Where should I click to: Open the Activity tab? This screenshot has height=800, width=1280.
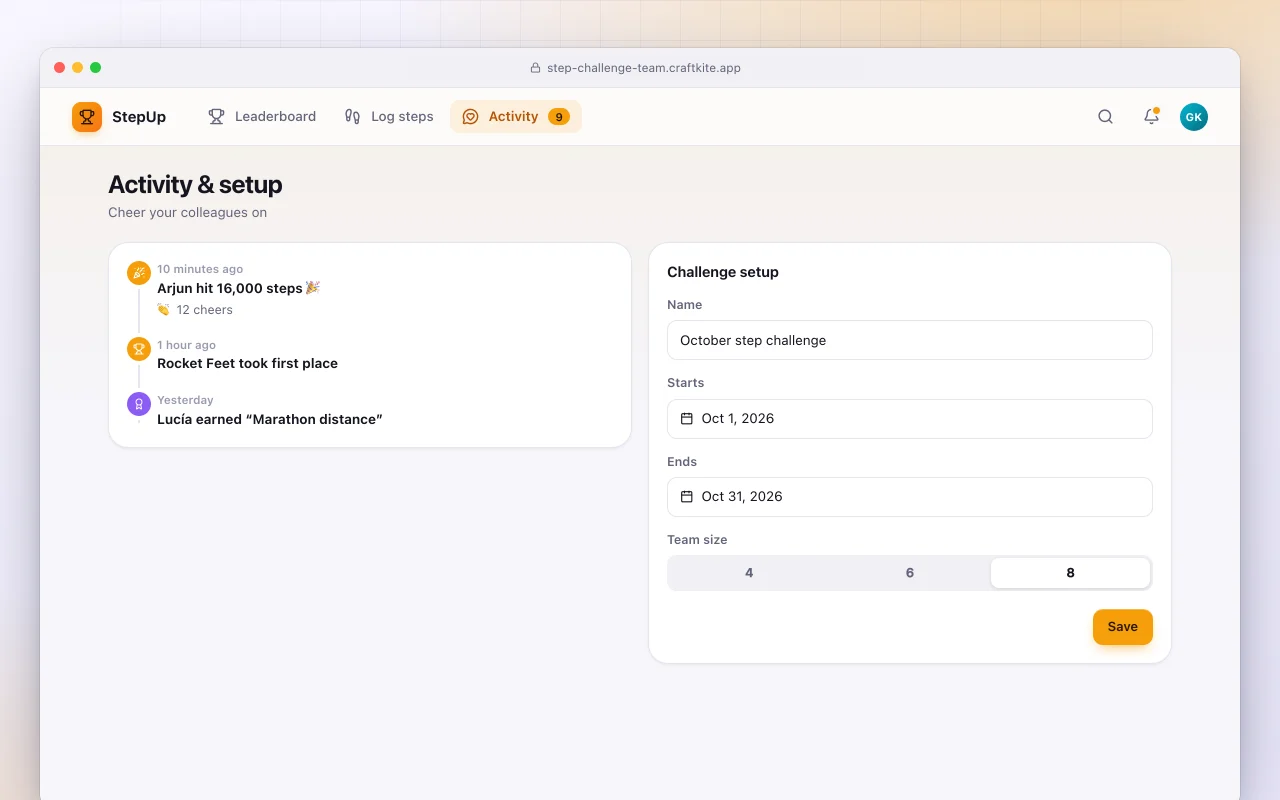516,117
